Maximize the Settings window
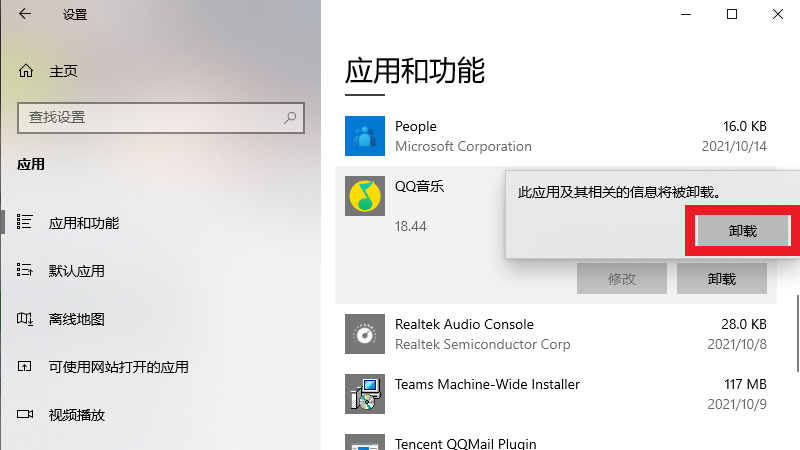This screenshot has height=450, width=800. (x=731, y=14)
